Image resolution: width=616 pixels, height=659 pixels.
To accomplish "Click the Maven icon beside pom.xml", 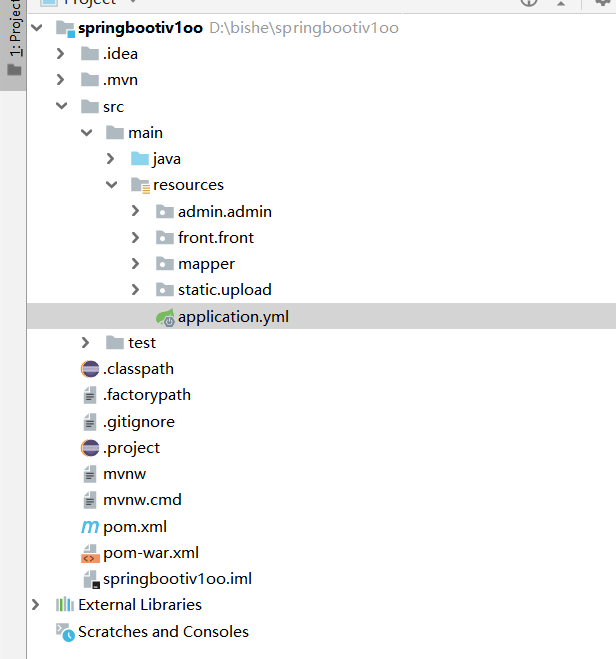I will [x=90, y=526].
